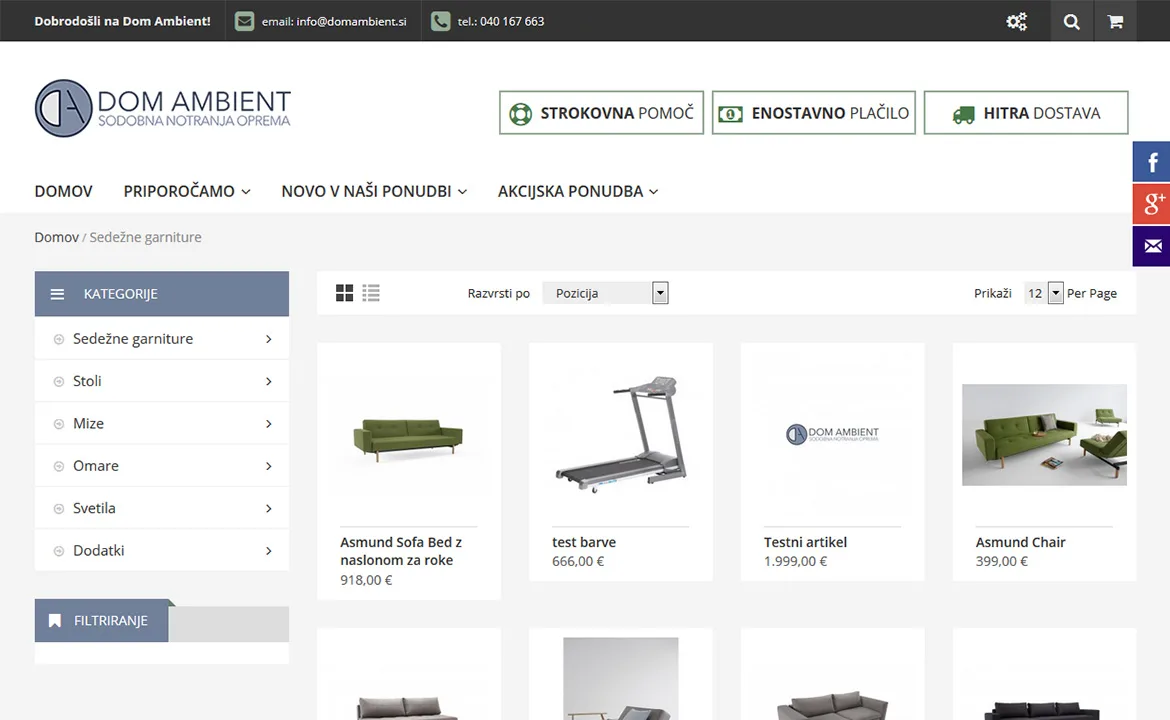
Task: Click the Asmund Chair room photo thumbnail
Action: coord(1044,435)
